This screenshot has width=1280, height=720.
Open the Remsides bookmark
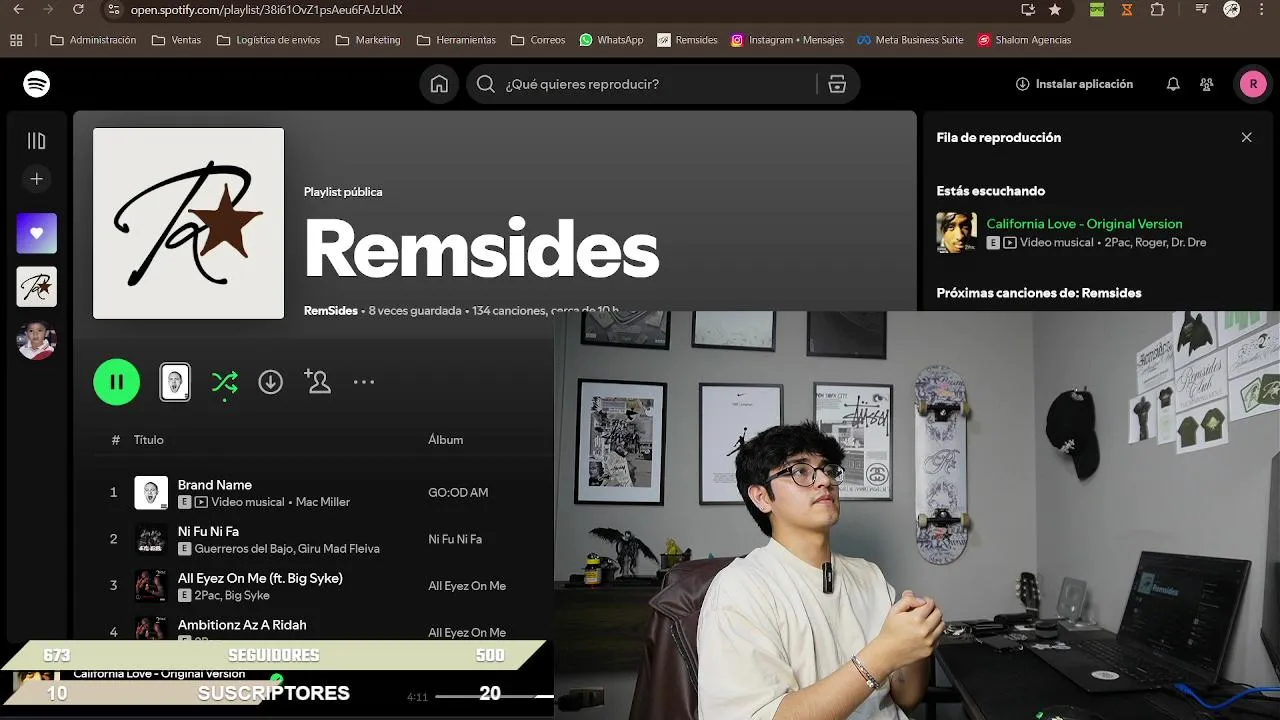click(688, 40)
